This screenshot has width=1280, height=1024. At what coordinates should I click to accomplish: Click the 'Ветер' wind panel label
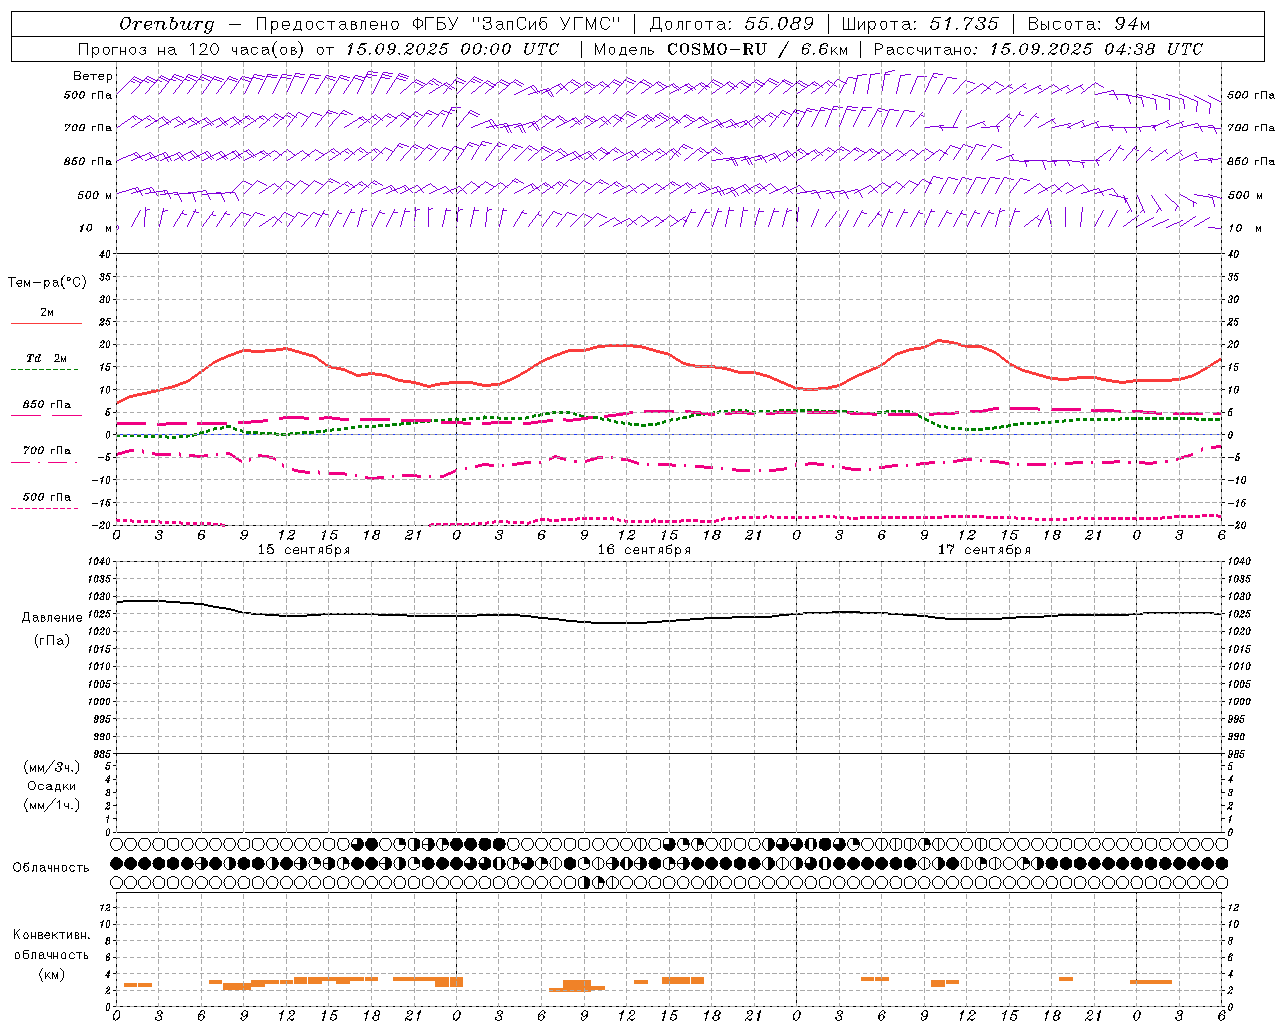pos(93,76)
